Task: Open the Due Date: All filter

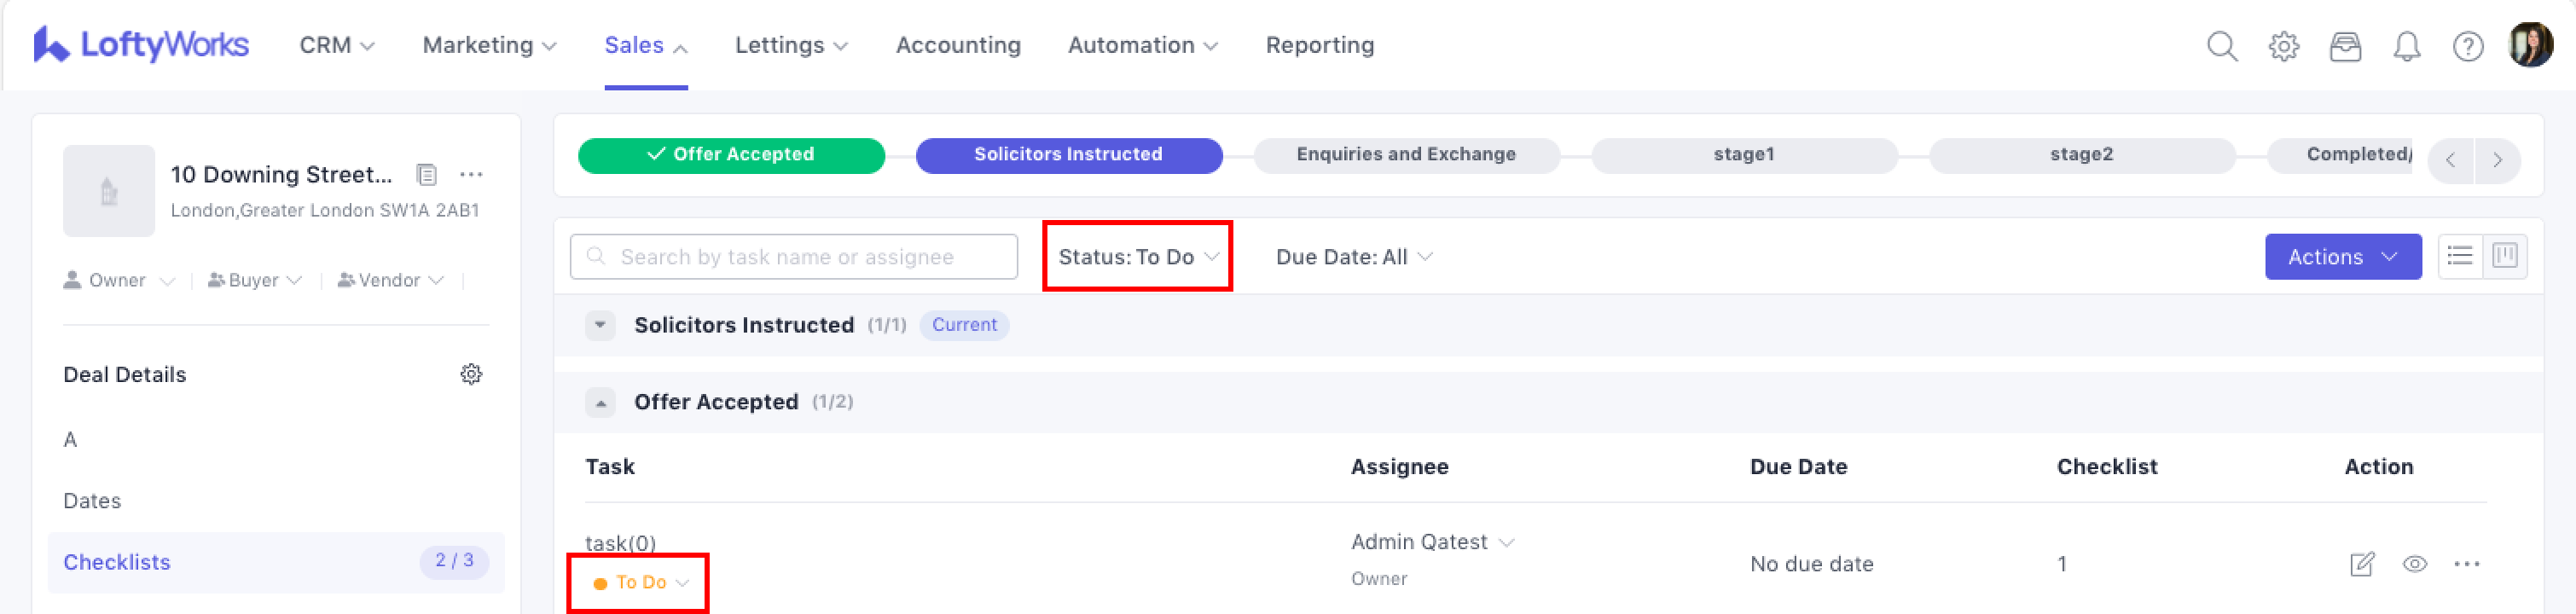Action: coord(1354,257)
